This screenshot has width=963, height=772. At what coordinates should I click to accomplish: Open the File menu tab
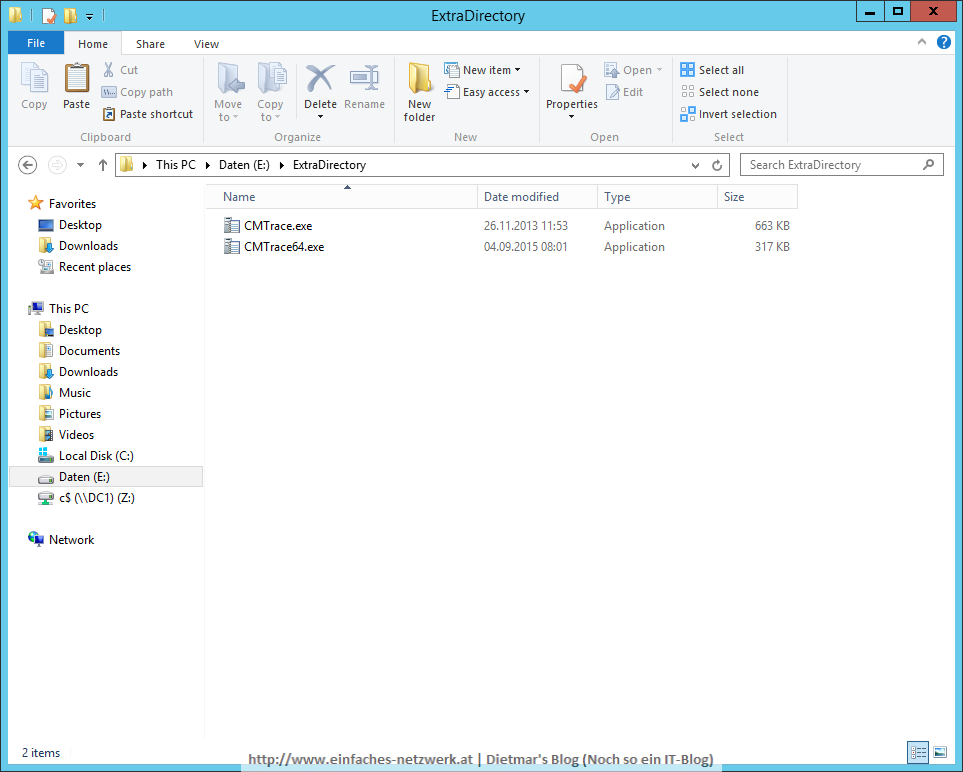36,44
